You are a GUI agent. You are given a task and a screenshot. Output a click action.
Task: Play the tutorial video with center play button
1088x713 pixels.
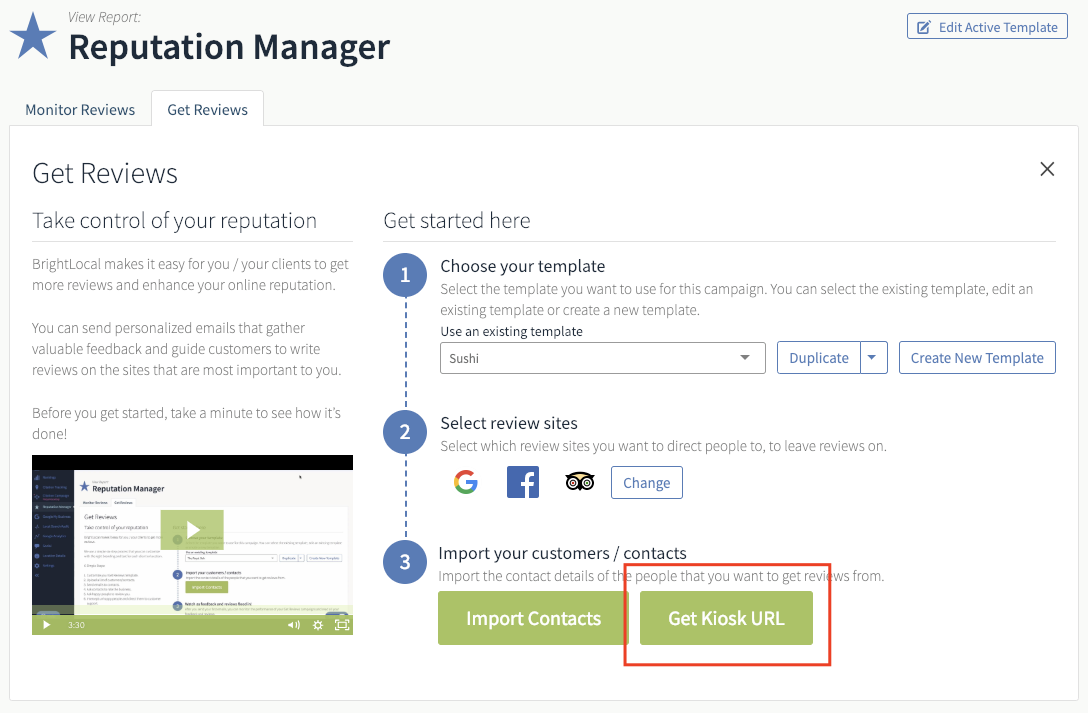tap(192, 531)
